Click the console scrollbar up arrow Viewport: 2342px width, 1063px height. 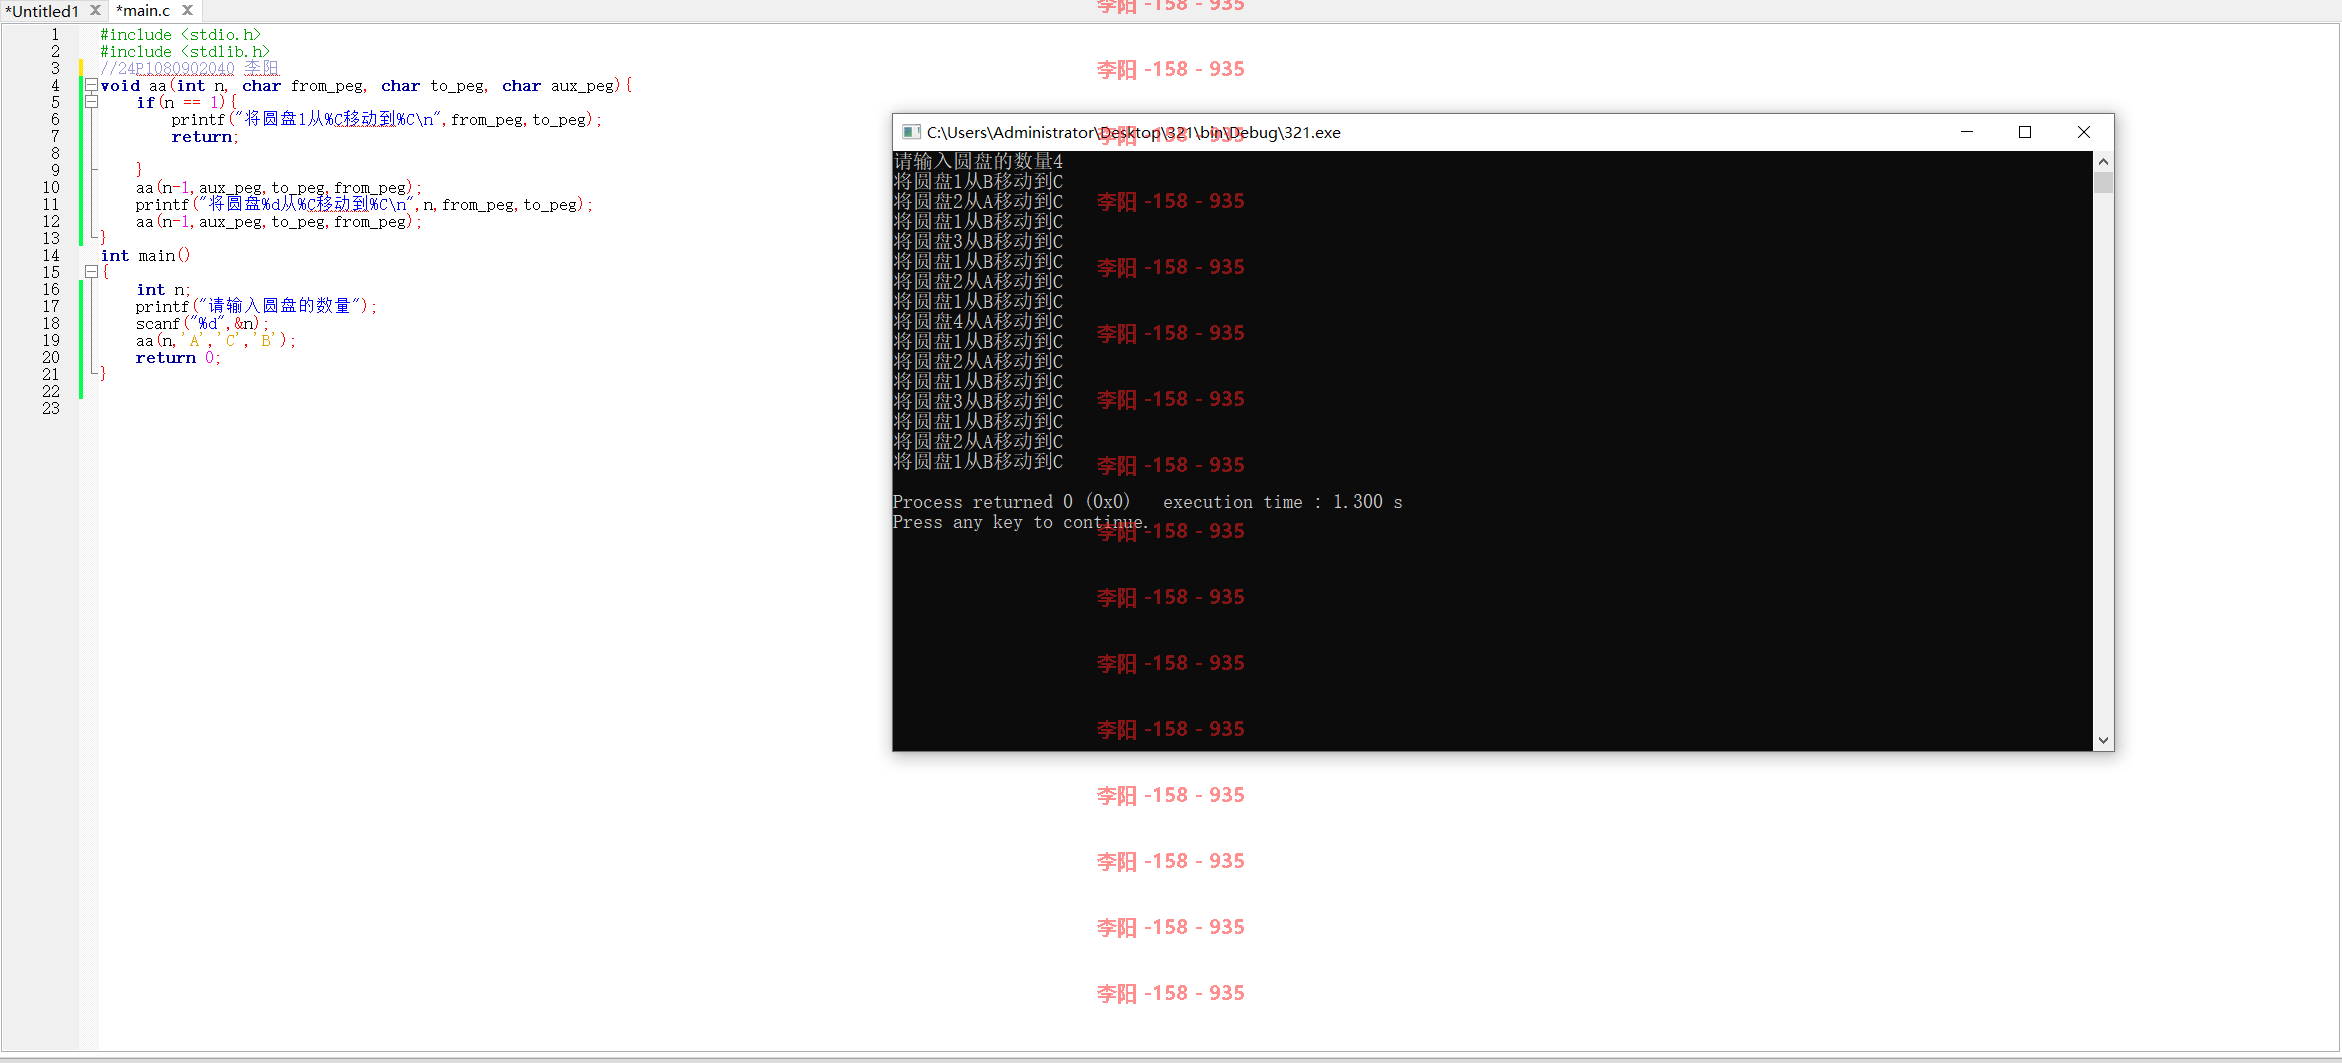click(x=2103, y=161)
